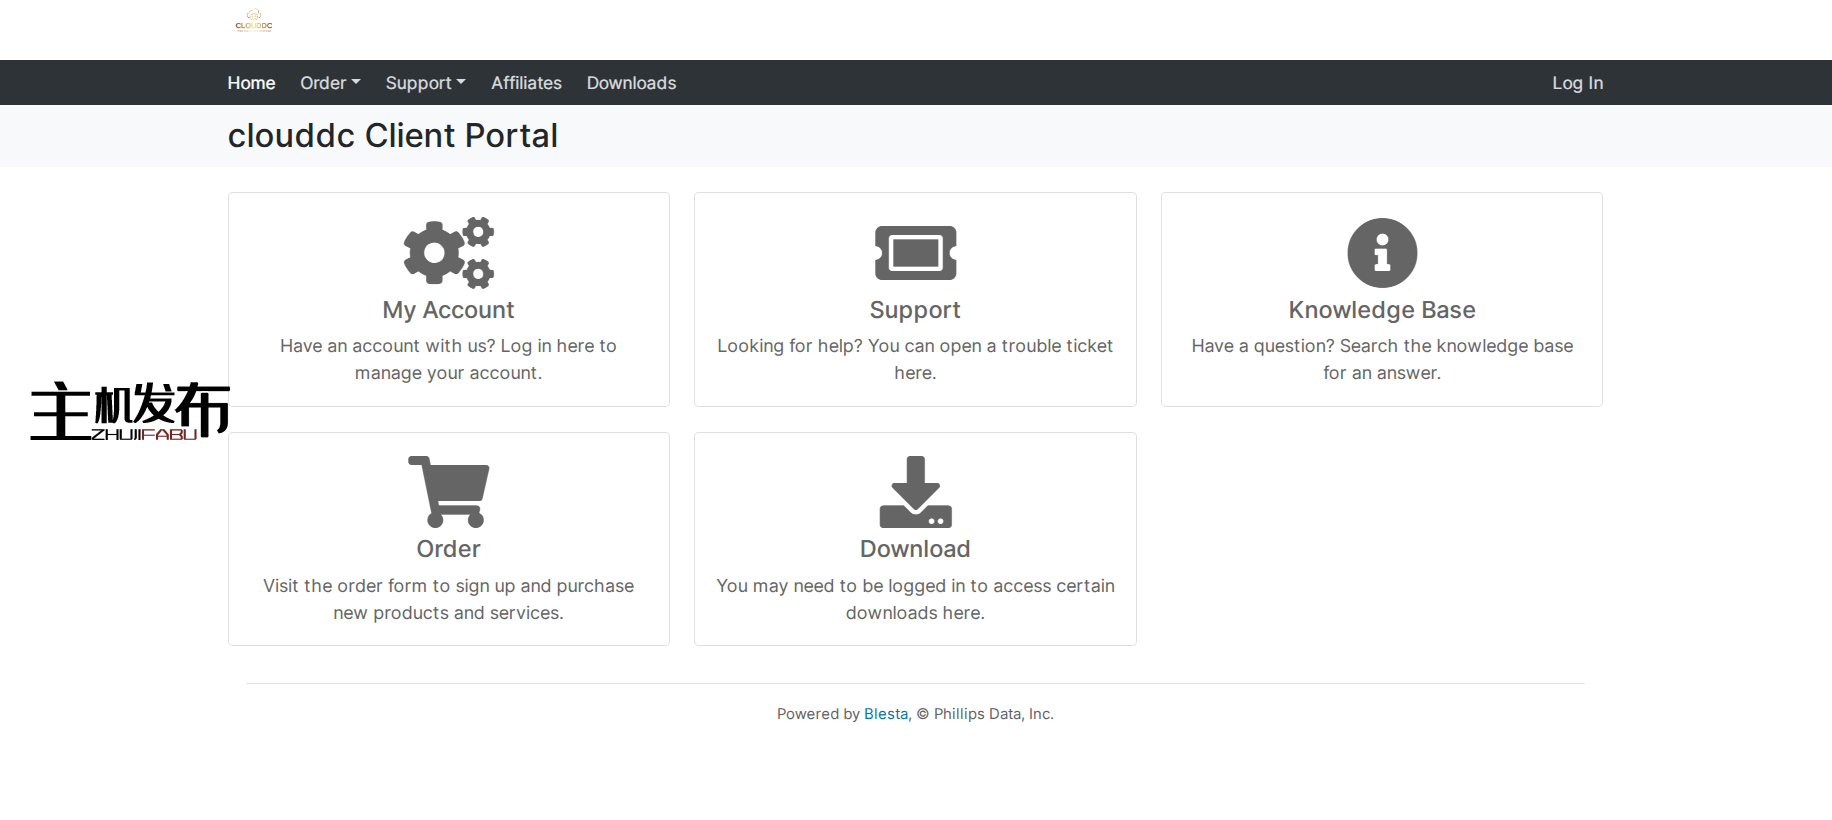Go to the Home menu item
This screenshot has height=820, width=1832.
[251, 83]
